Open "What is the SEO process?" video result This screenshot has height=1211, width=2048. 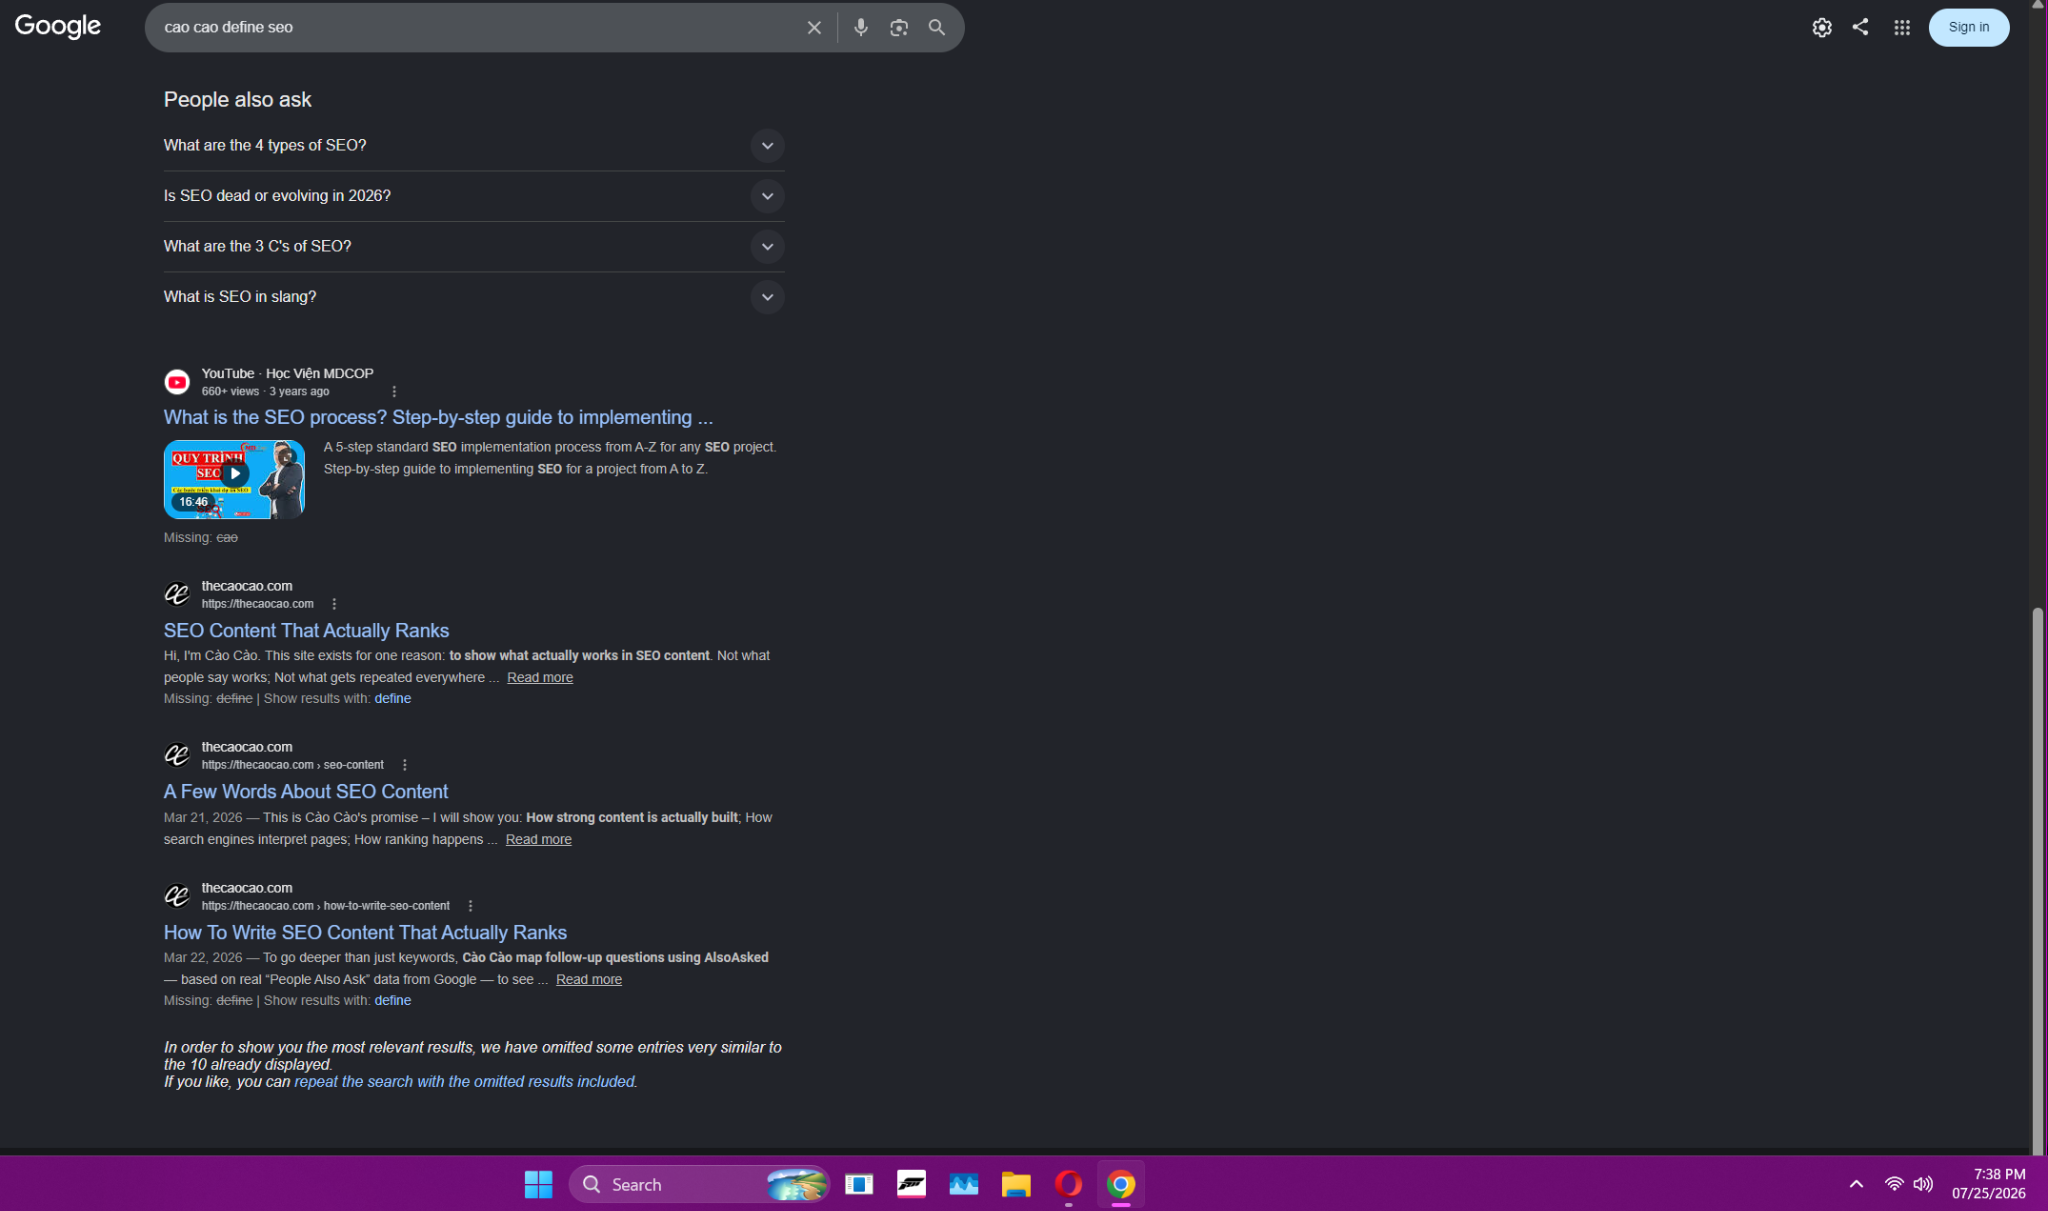438,417
